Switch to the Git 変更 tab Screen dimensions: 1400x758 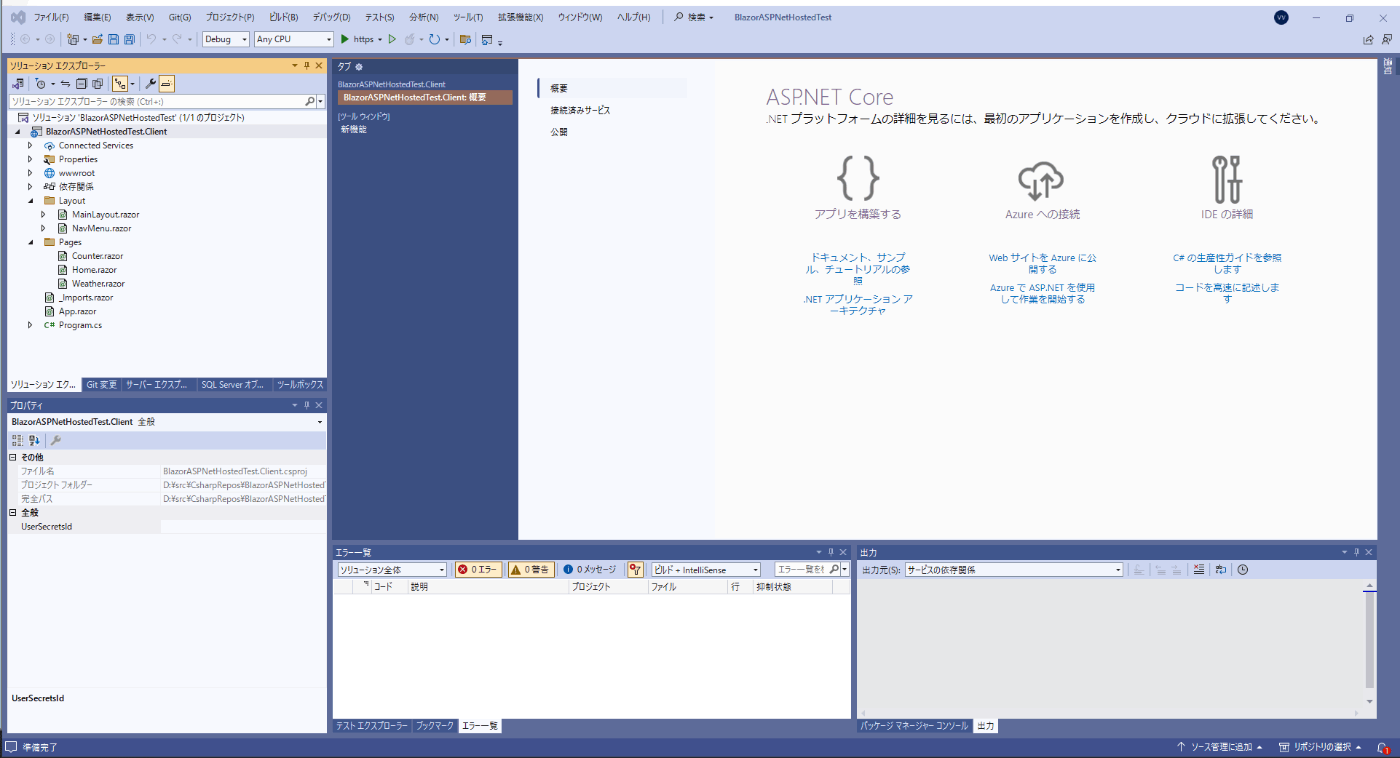tap(101, 384)
